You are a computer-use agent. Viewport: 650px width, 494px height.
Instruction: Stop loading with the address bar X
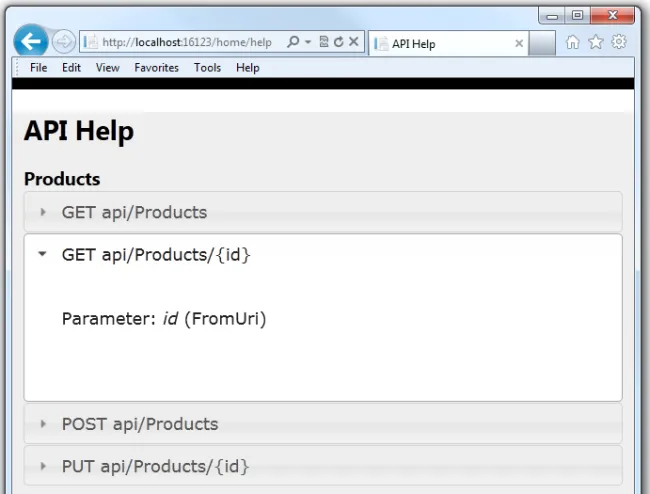point(354,42)
